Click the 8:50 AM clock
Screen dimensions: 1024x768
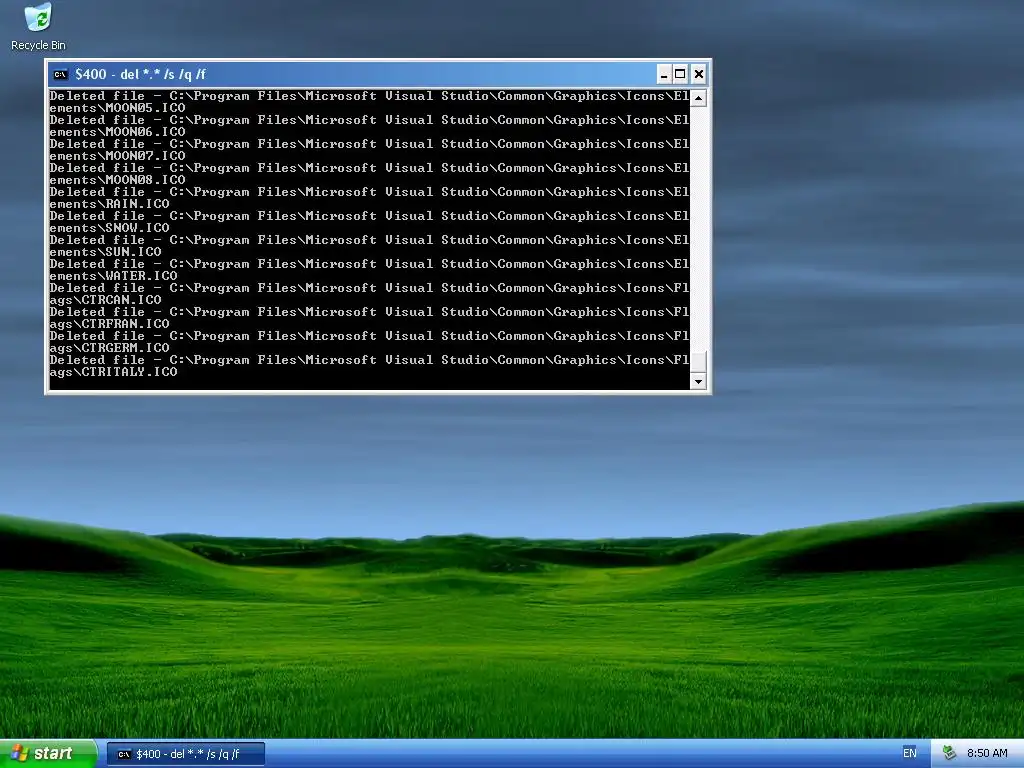[987, 754]
